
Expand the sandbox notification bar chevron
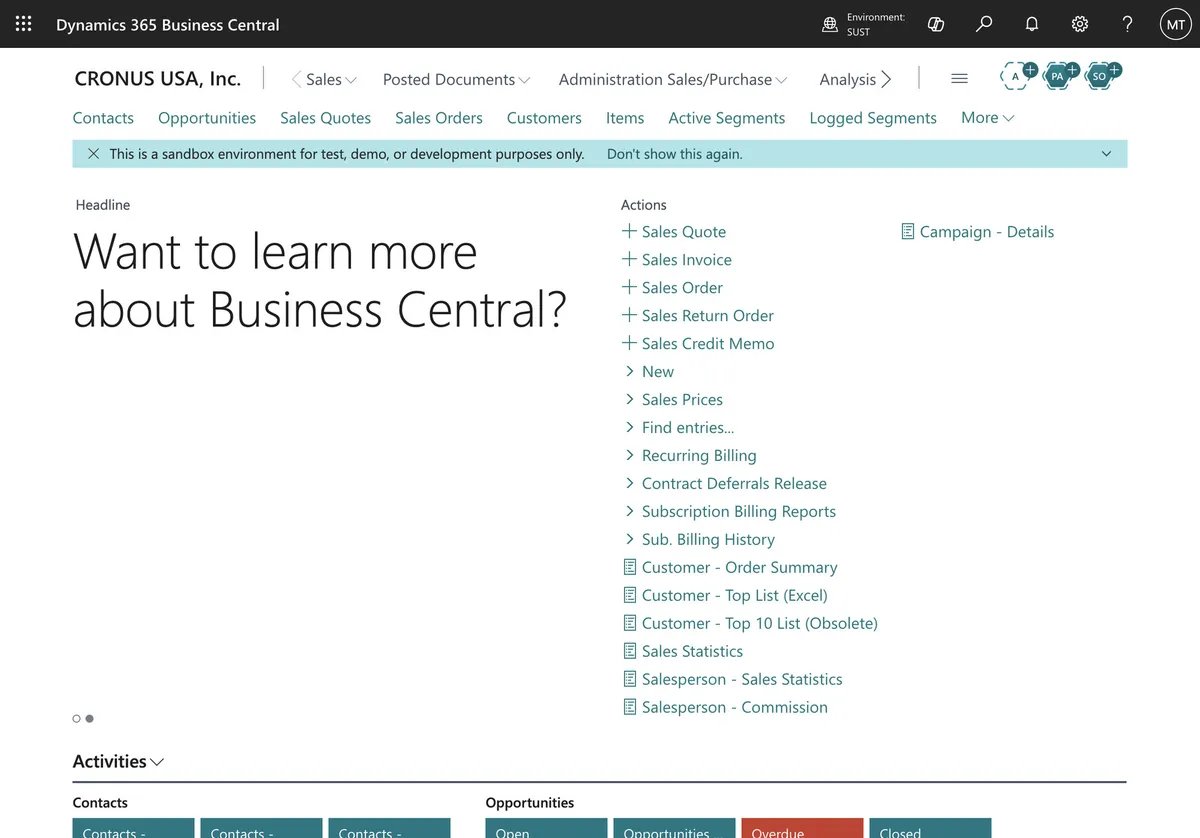tap(1106, 154)
